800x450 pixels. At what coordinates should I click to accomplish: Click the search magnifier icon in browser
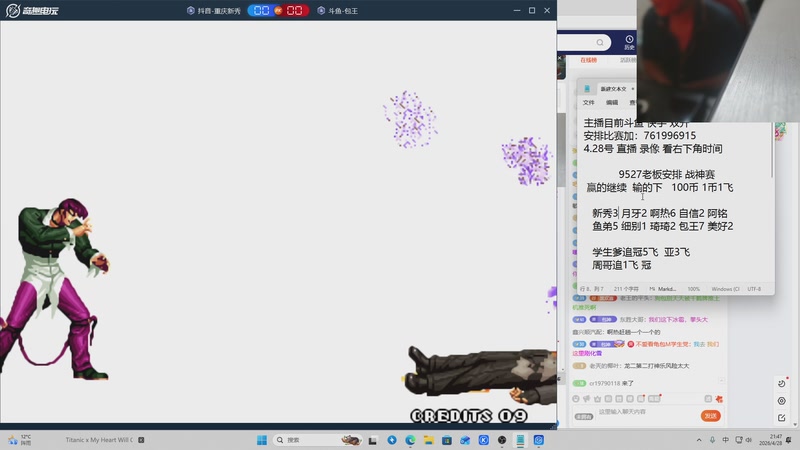pos(600,42)
